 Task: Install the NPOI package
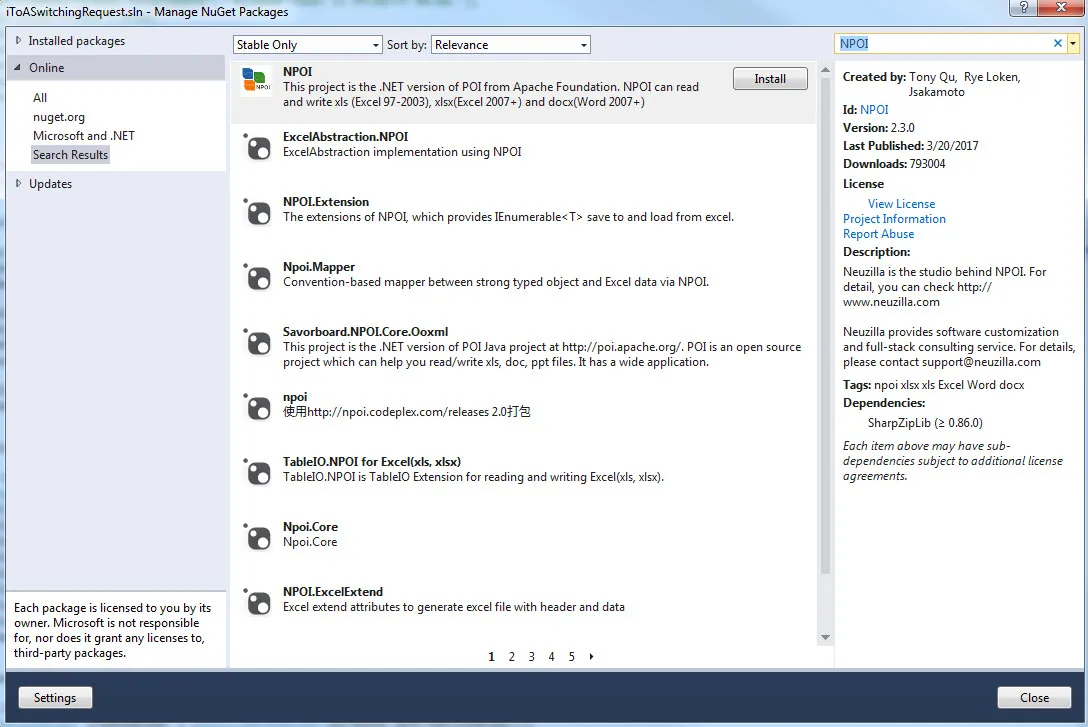point(770,78)
